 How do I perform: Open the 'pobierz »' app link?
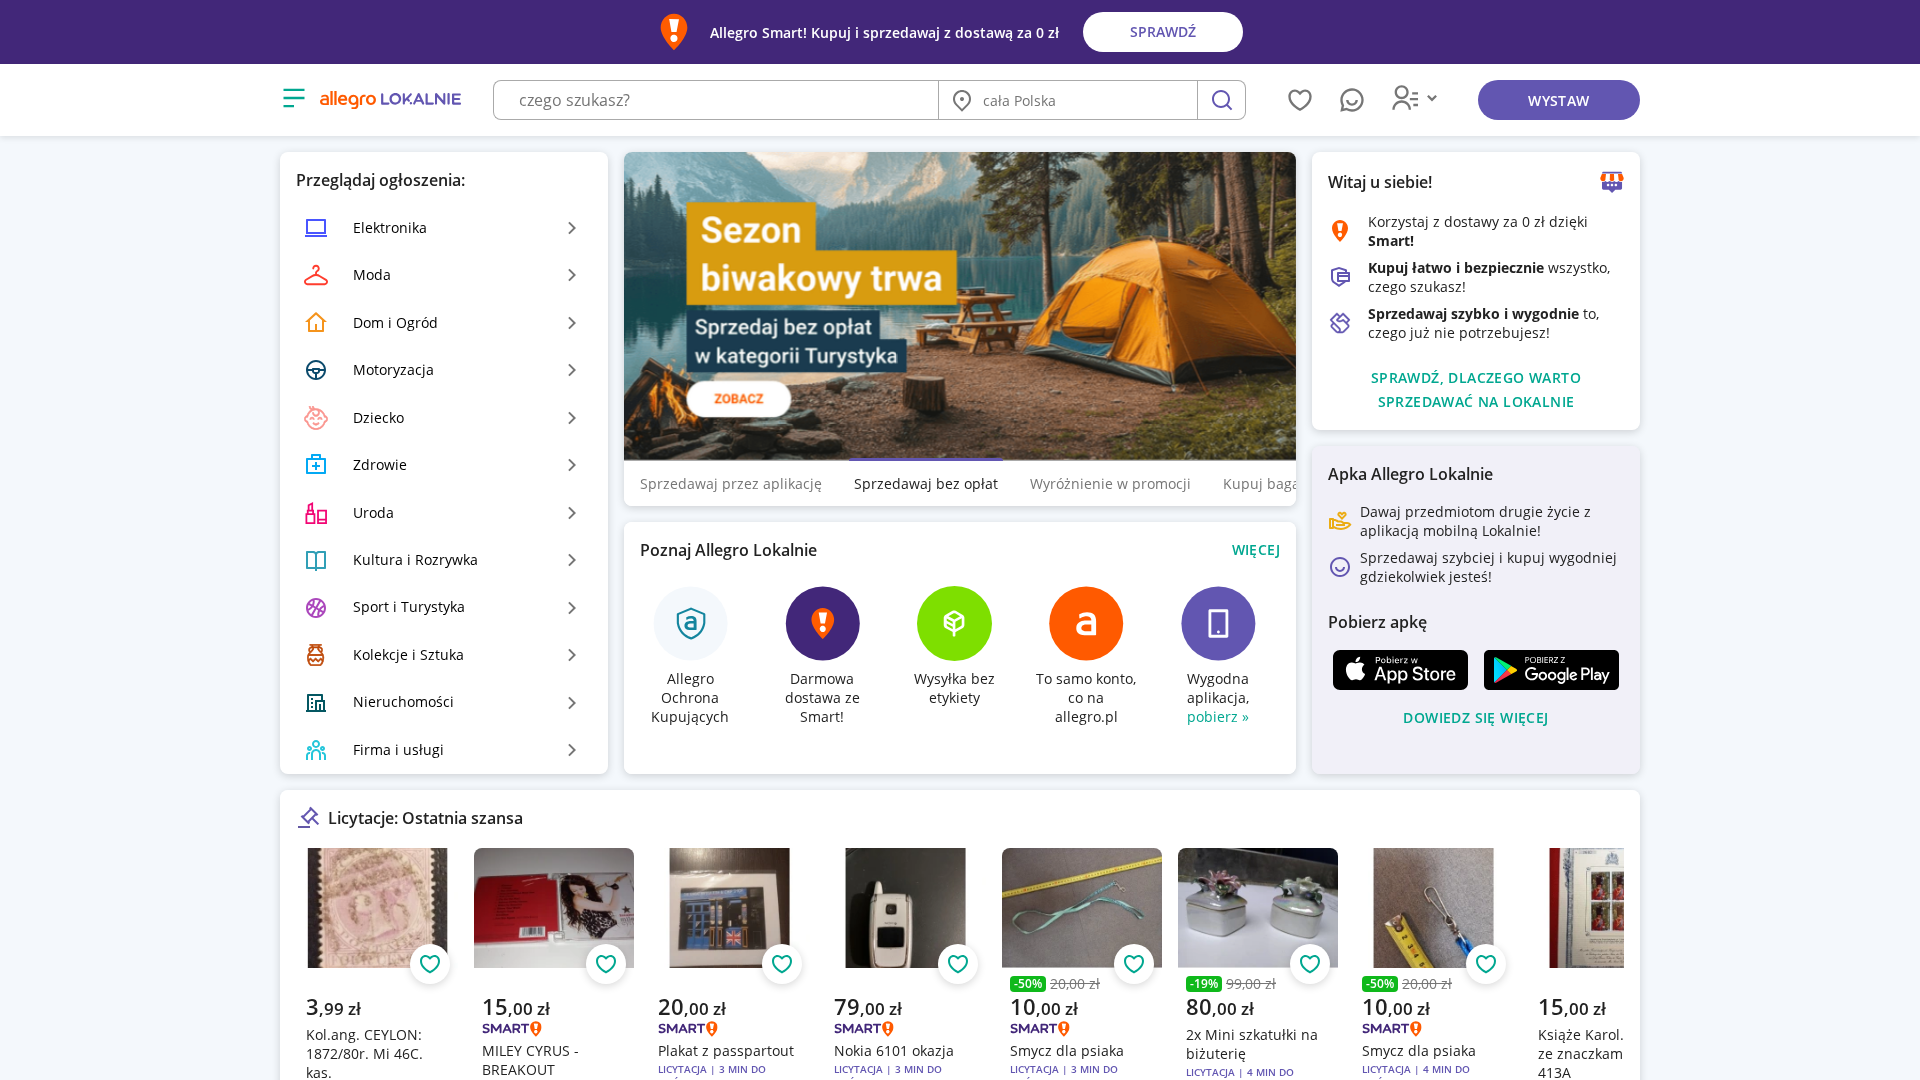click(1218, 717)
